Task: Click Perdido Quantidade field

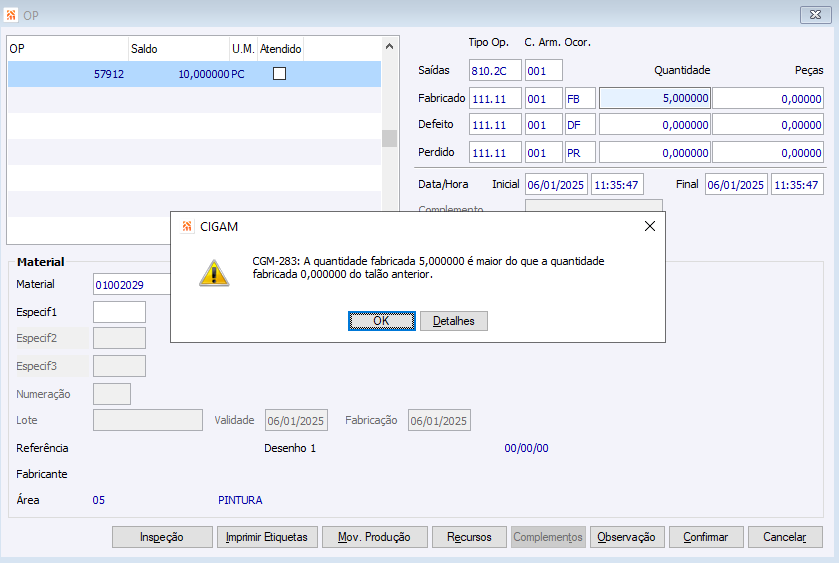Action: 654,153
